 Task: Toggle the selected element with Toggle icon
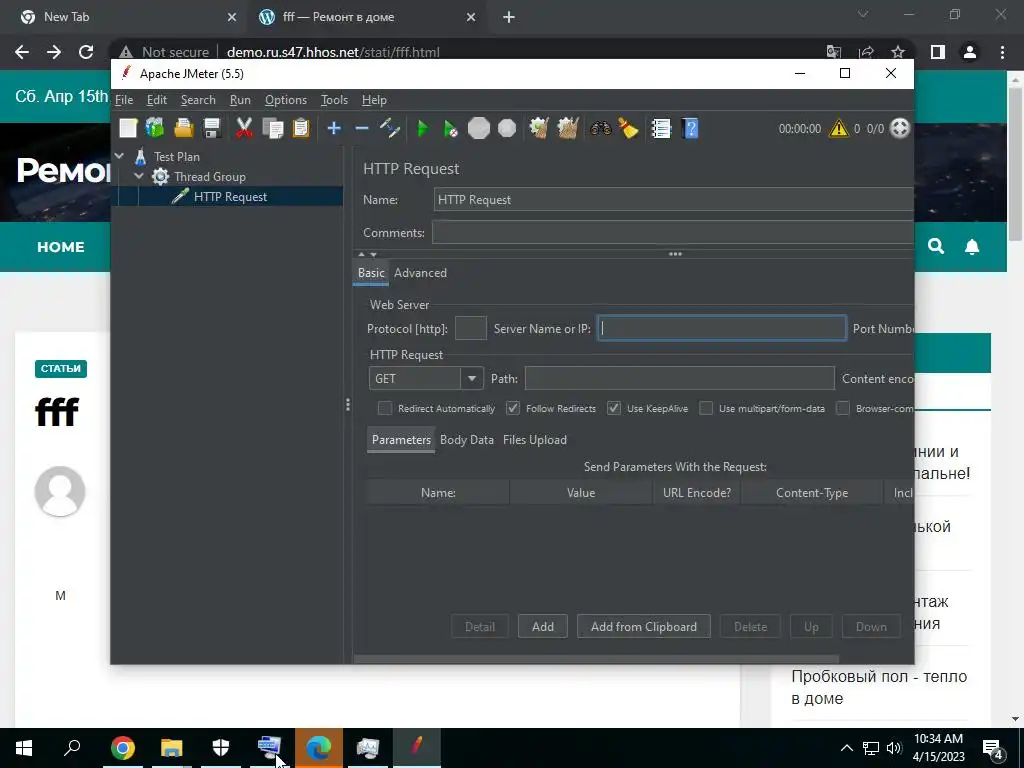point(390,129)
